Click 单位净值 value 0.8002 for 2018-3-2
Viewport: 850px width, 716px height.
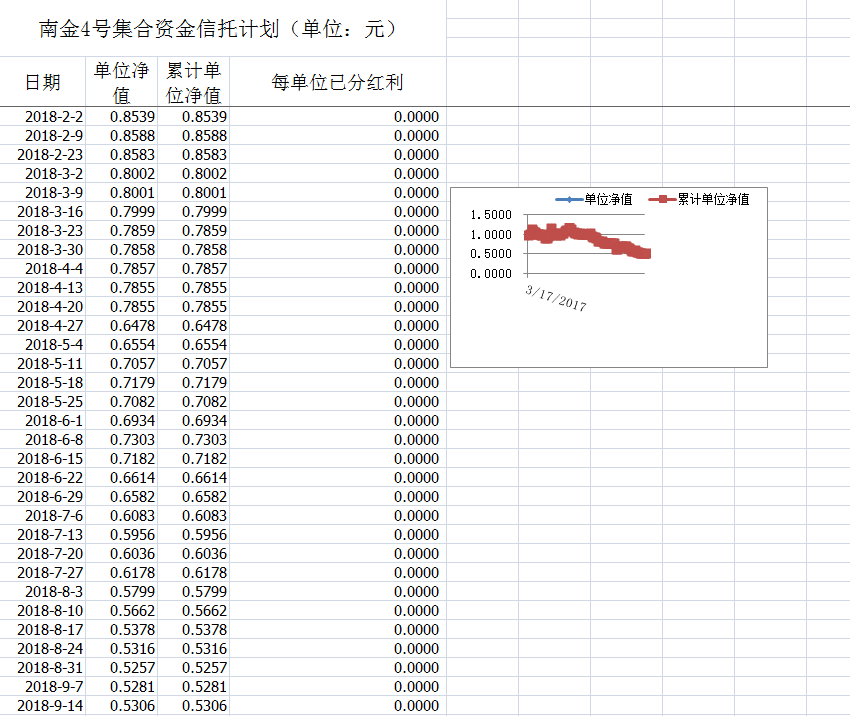tap(121, 173)
